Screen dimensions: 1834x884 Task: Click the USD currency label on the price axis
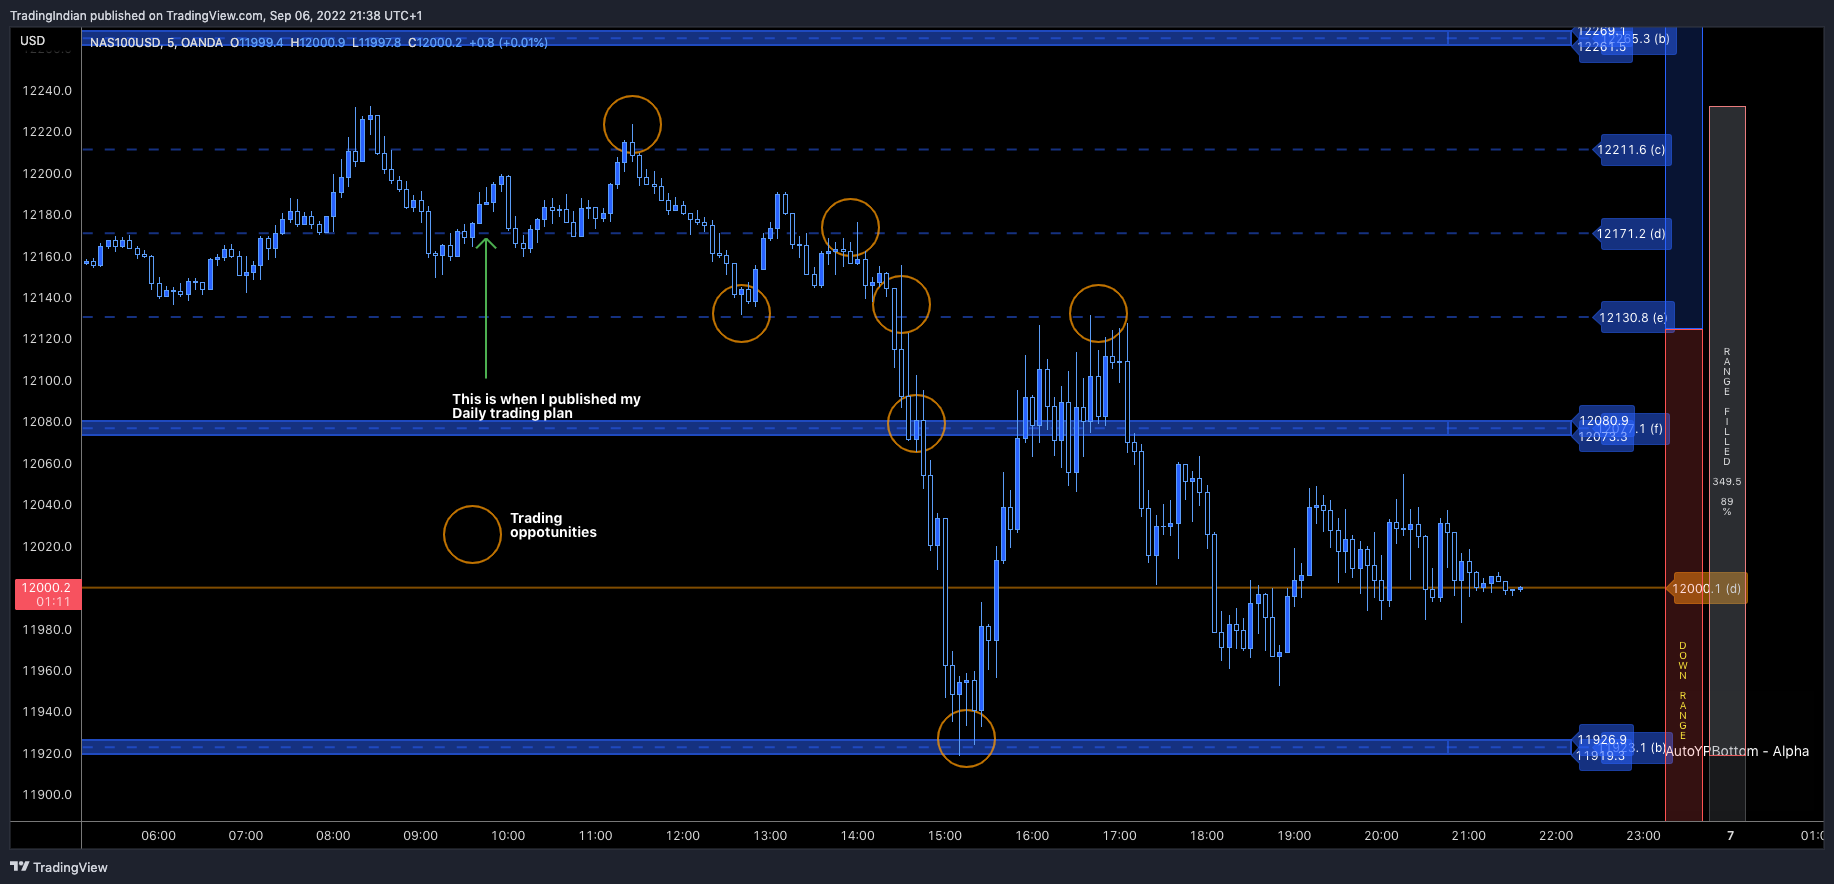click(x=33, y=41)
